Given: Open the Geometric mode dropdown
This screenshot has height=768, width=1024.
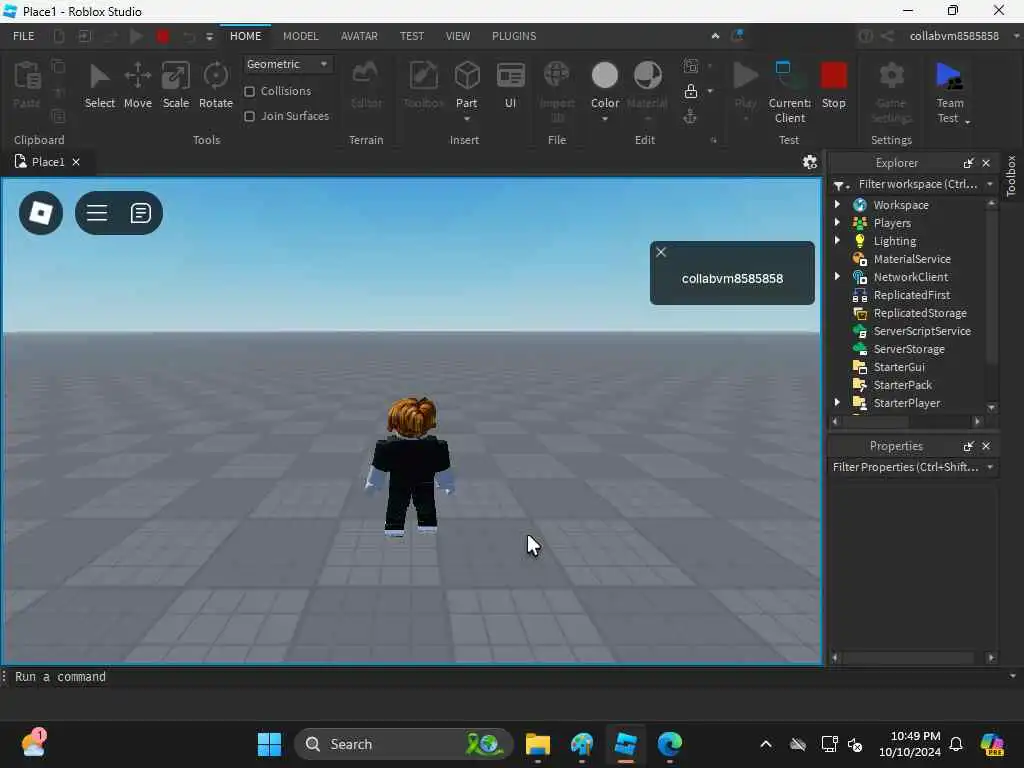Looking at the screenshot, I should click(x=288, y=64).
